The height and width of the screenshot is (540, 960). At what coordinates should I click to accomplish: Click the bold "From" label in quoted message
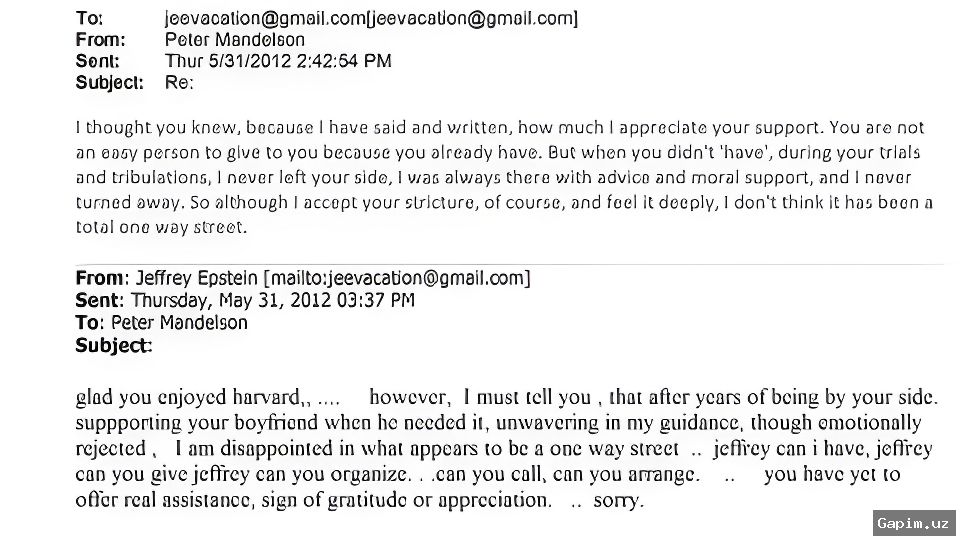pyautogui.click(x=100, y=278)
